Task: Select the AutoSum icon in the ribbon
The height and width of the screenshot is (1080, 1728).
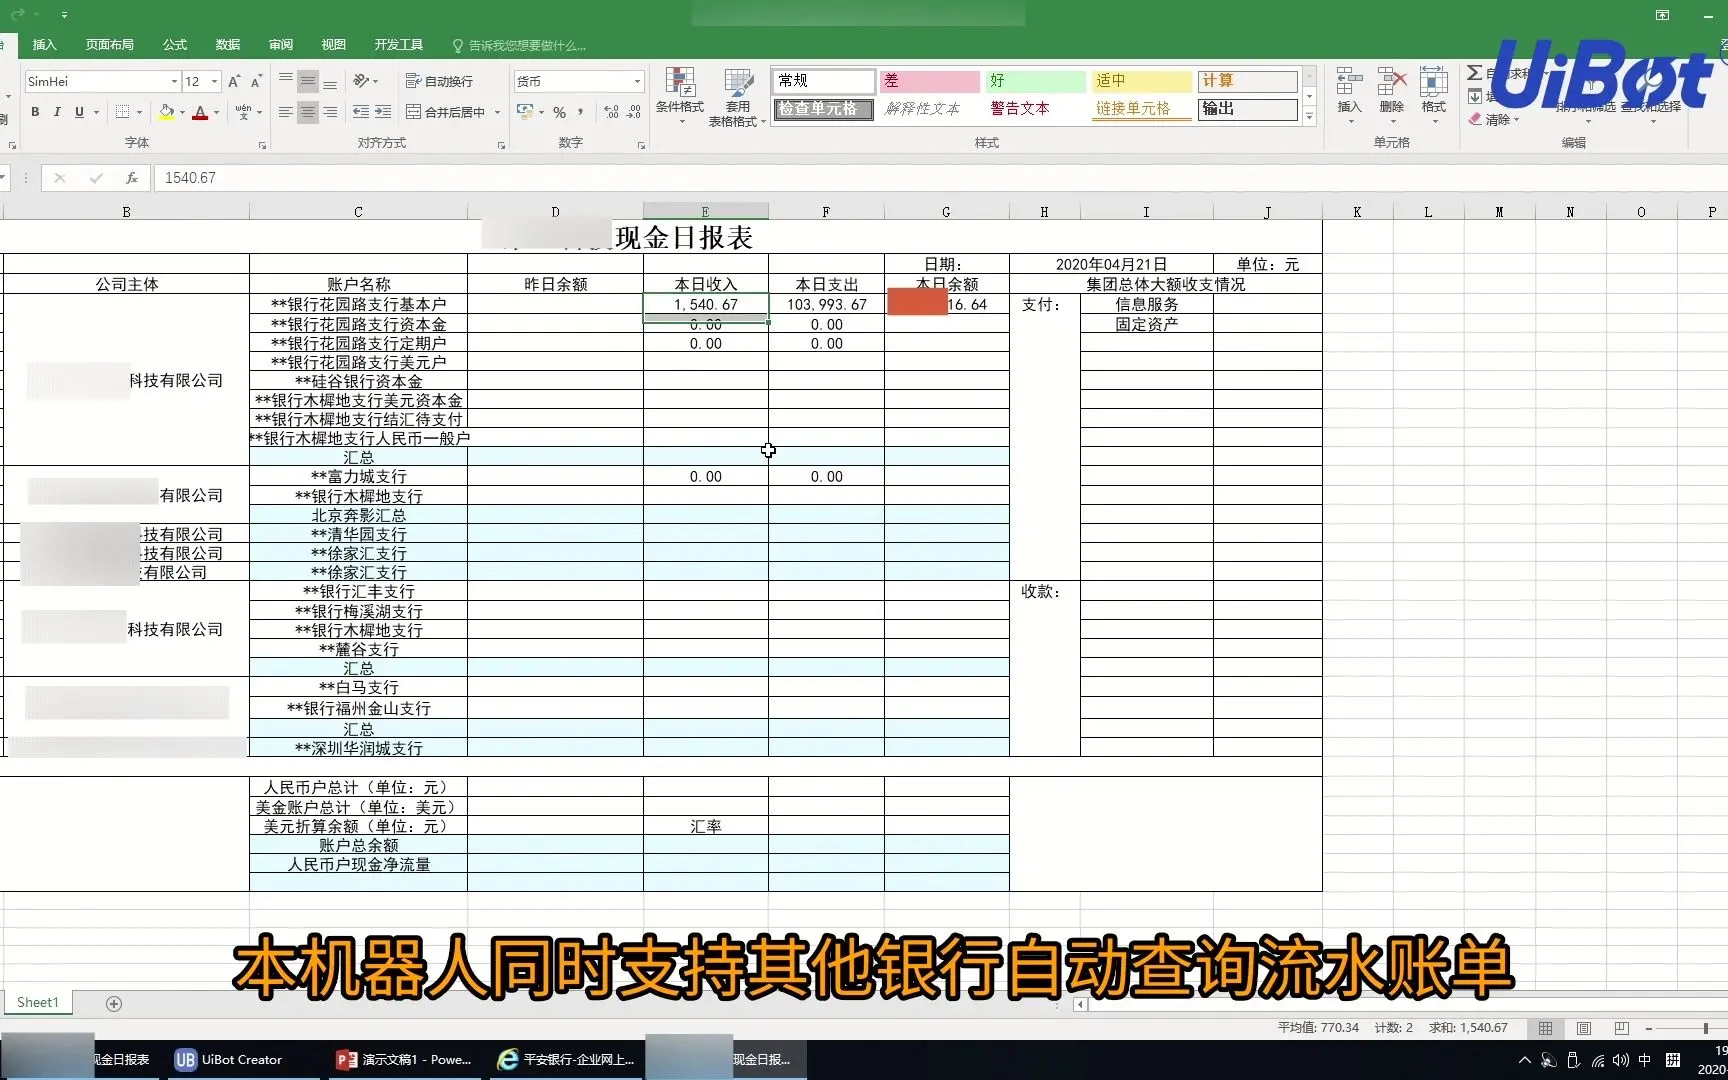Action: [x=1473, y=72]
